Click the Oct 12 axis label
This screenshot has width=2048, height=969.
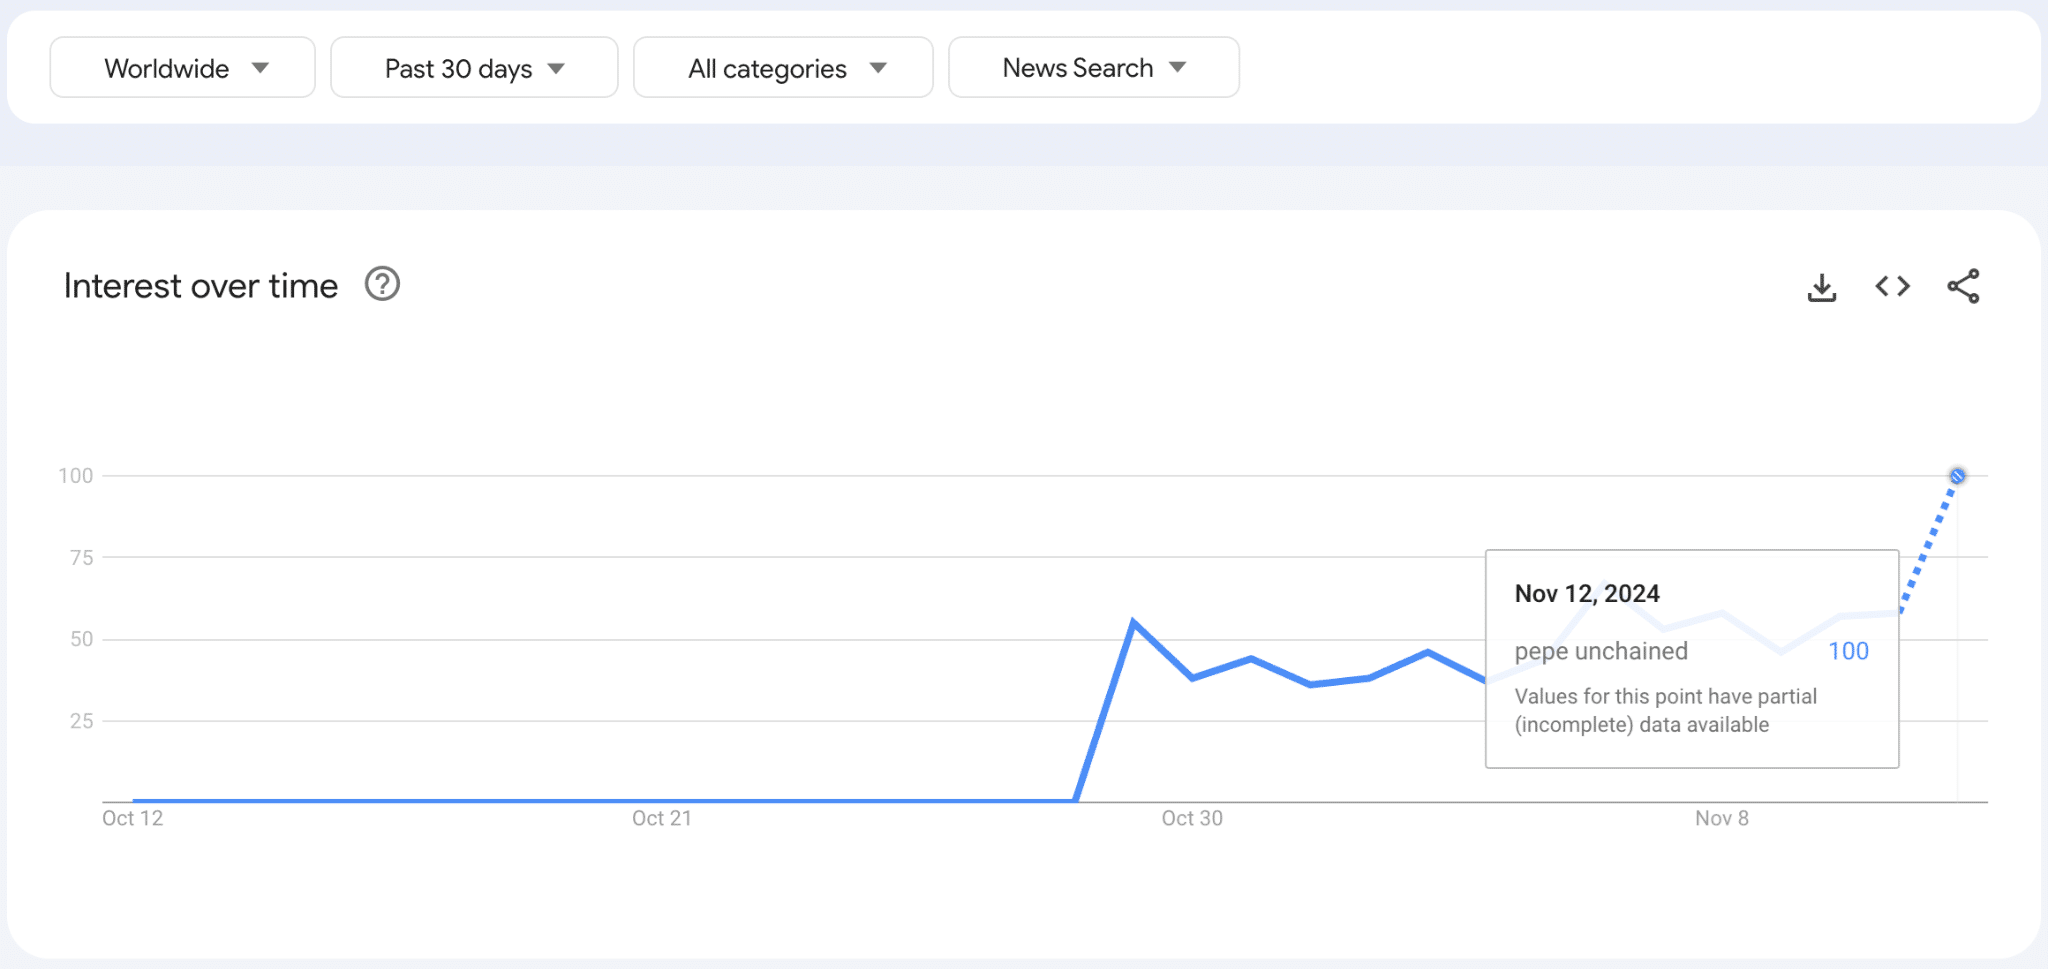coord(132,818)
